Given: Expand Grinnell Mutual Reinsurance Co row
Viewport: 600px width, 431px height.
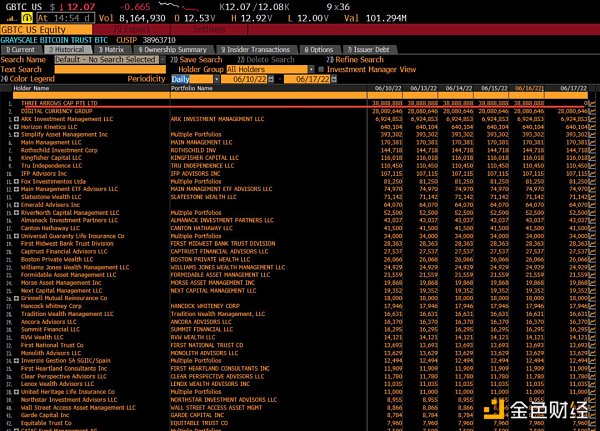Looking at the screenshot, I should click(16, 298).
